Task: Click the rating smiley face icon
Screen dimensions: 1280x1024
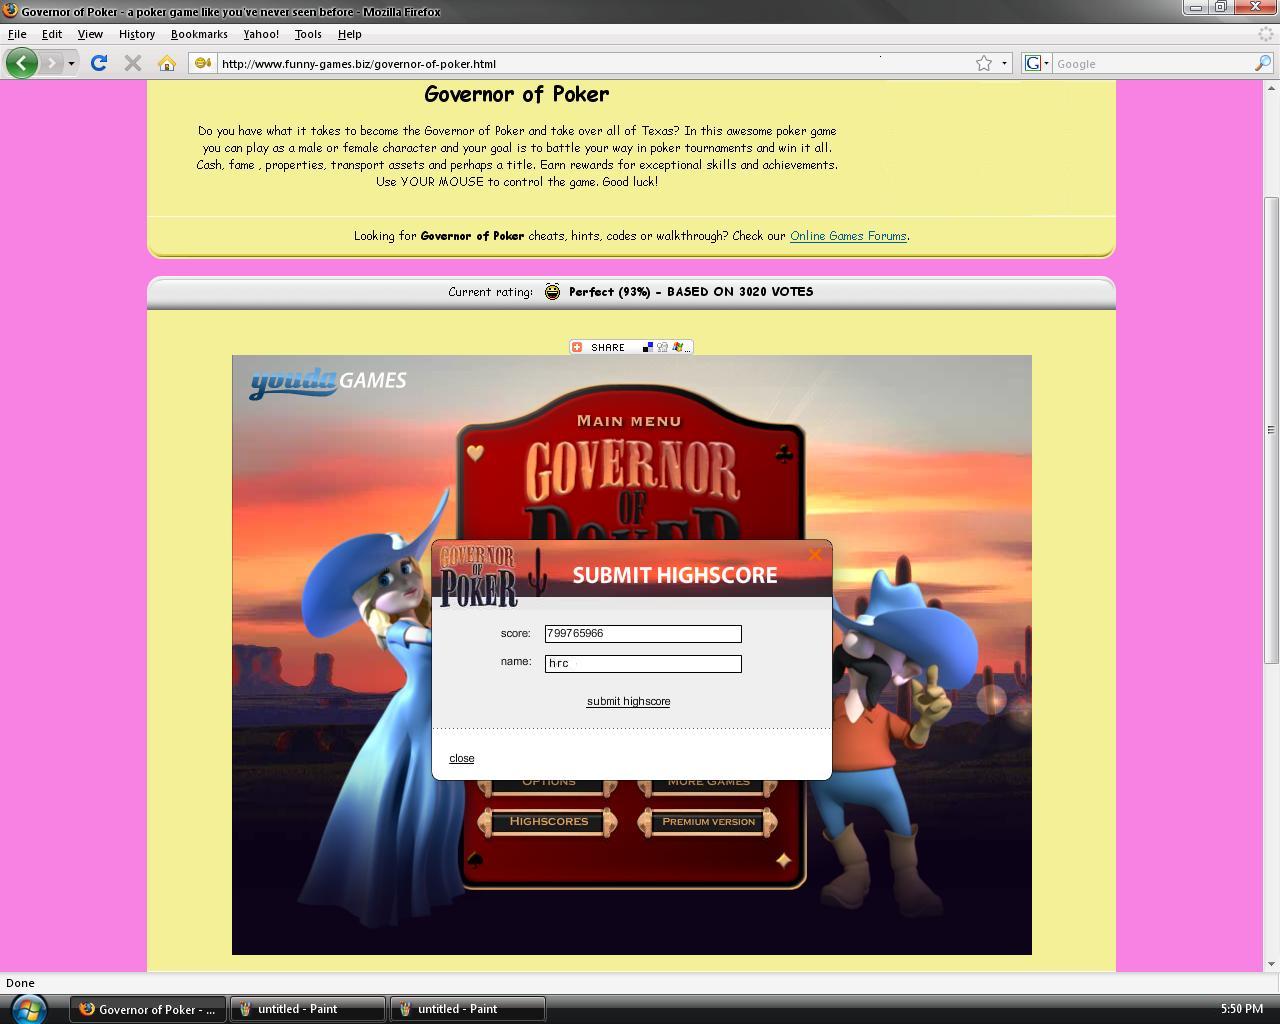Action: [x=552, y=292]
